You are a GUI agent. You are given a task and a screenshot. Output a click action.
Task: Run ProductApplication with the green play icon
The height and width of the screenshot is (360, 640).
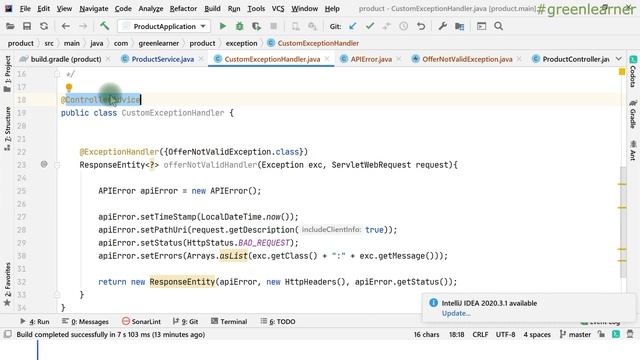click(222, 26)
